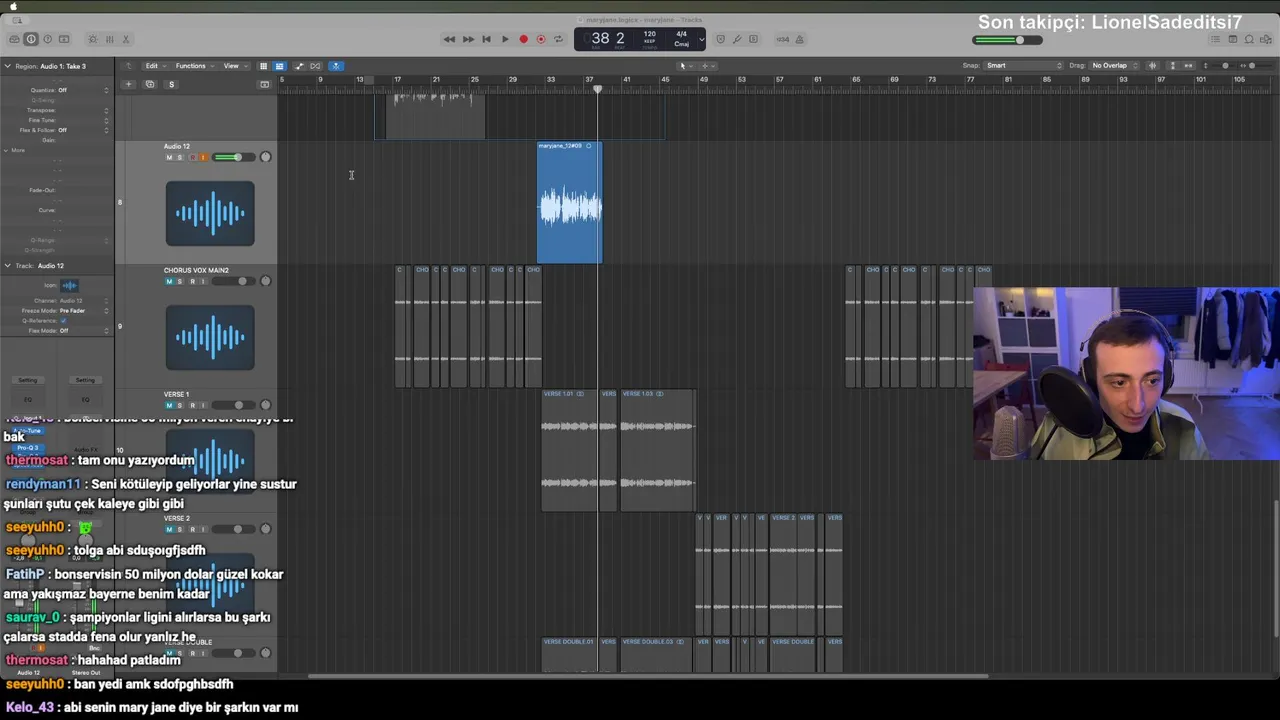Viewport: 1280px width, 720px height.
Task: Open the View menu in Tracks area
Action: (235, 66)
